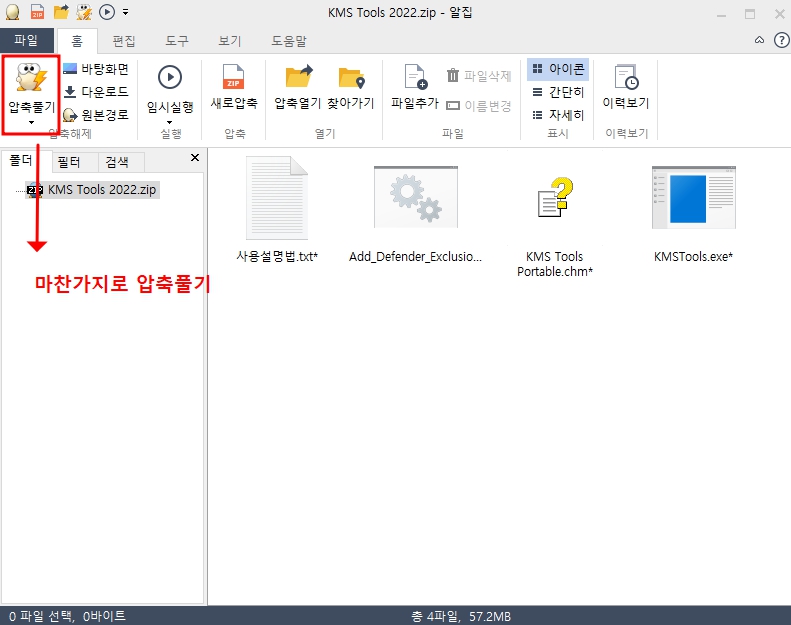This screenshot has height=625, width=791.
Task: Click the 이름변경 rename button
Action: point(479,105)
